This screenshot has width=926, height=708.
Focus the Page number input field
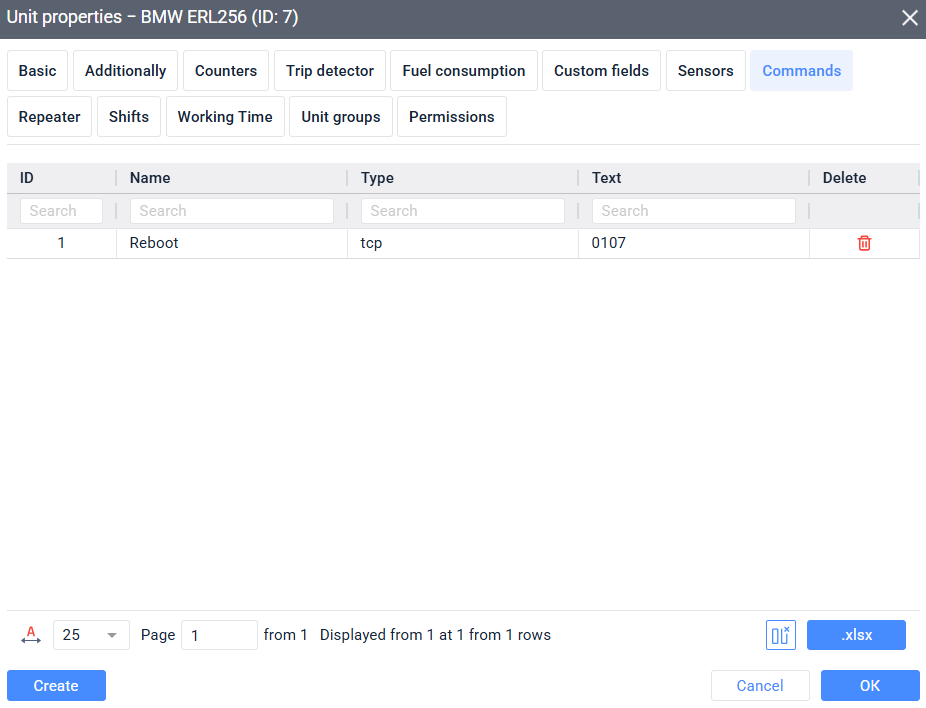tap(219, 635)
